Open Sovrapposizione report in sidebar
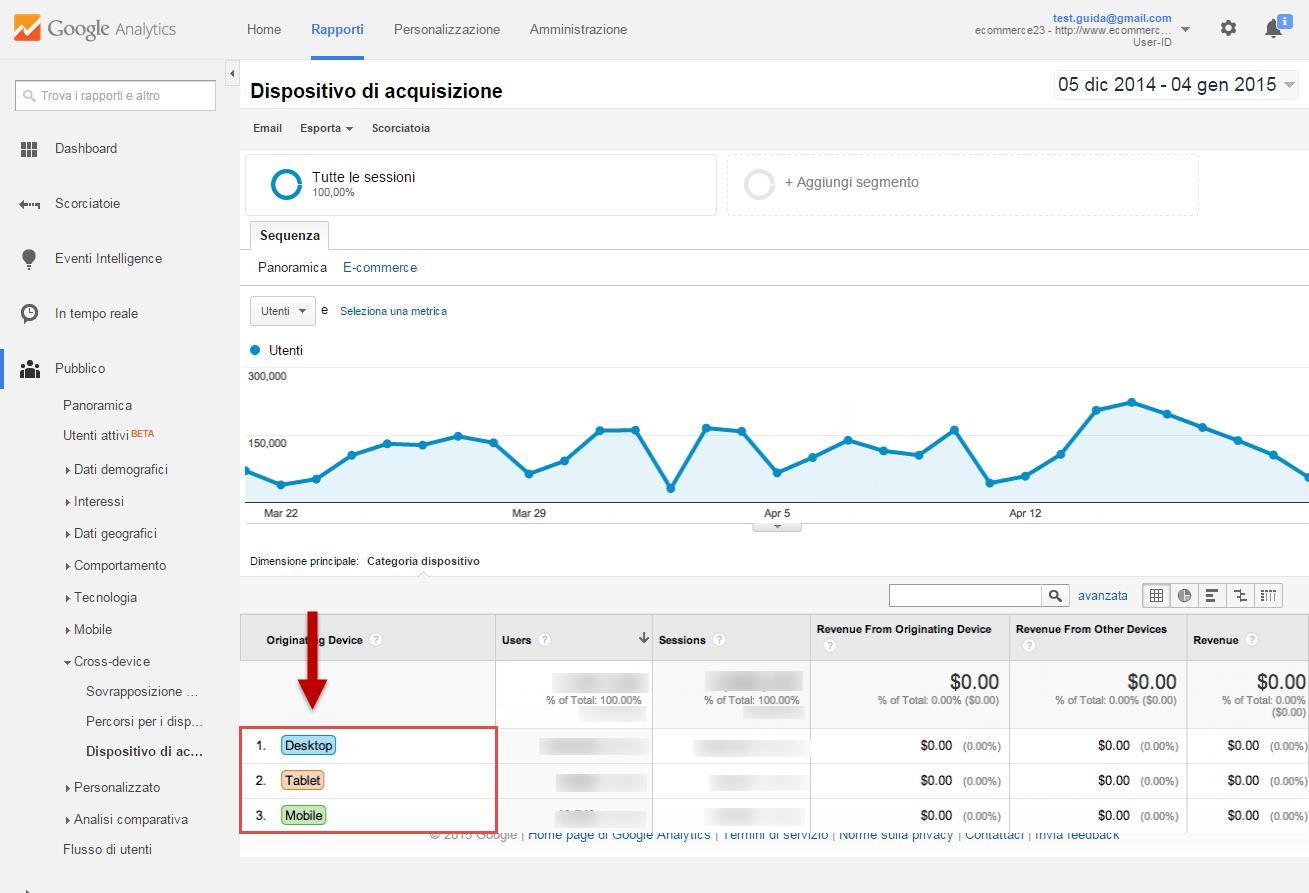This screenshot has width=1309, height=893. tap(142, 692)
